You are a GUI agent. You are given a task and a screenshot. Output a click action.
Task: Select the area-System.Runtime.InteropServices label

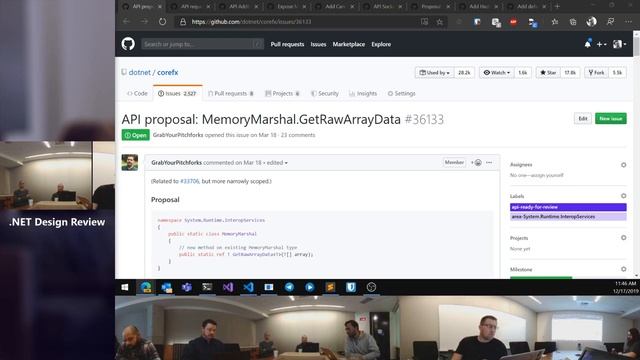(568, 217)
